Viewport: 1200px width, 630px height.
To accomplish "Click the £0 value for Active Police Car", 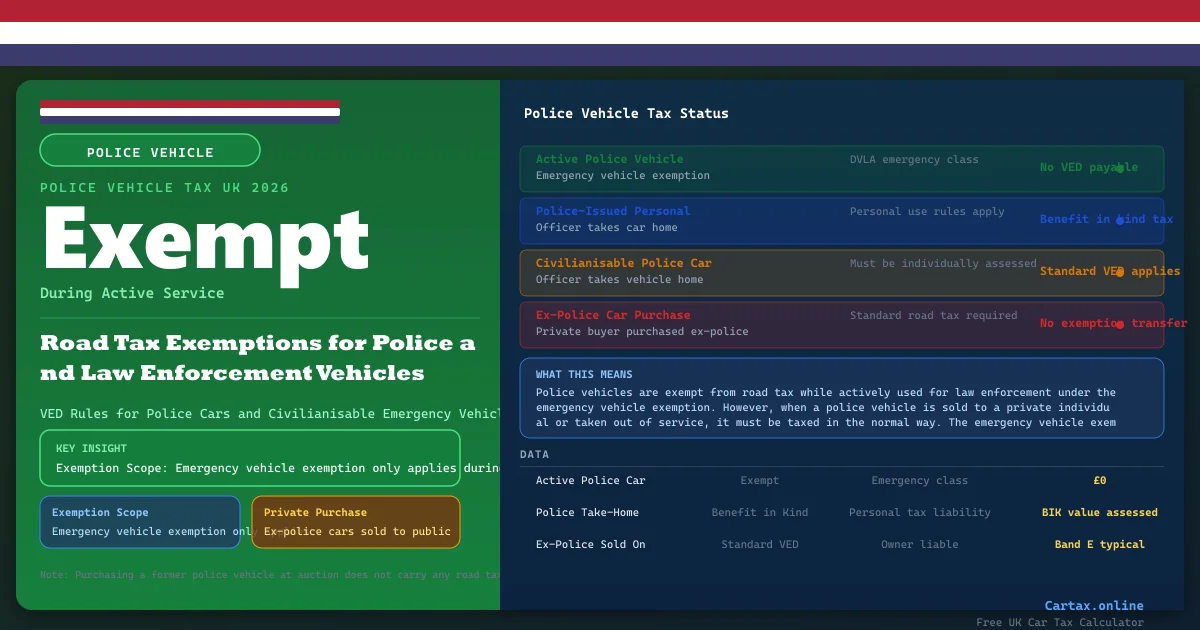I will coord(1099,481).
